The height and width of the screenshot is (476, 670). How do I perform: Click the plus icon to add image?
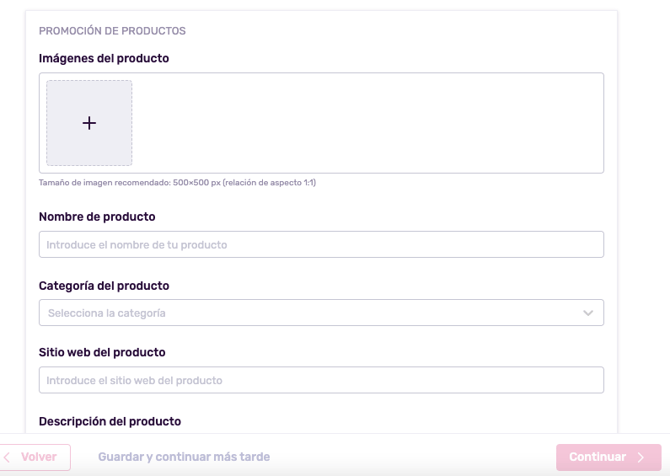pyautogui.click(x=89, y=123)
